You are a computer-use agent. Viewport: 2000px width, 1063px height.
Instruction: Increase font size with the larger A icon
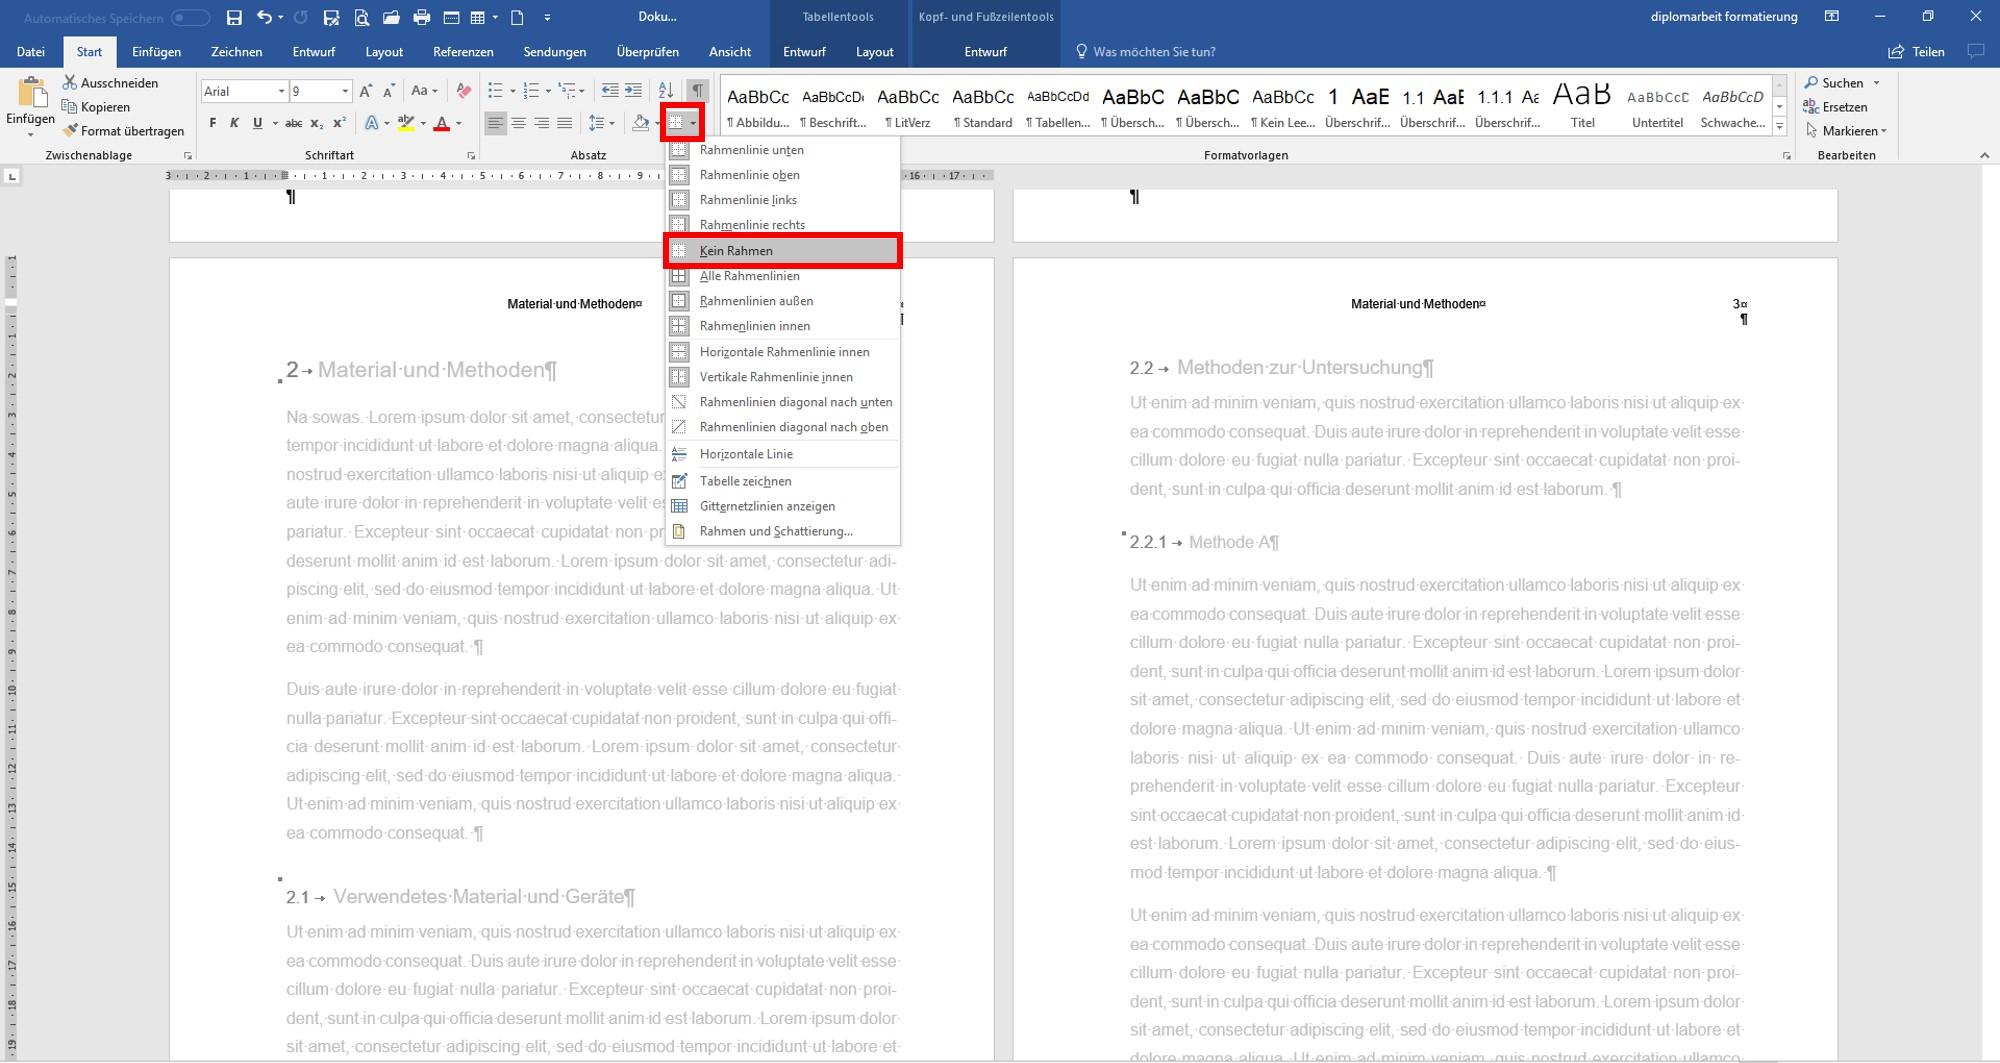click(x=366, y=91)
